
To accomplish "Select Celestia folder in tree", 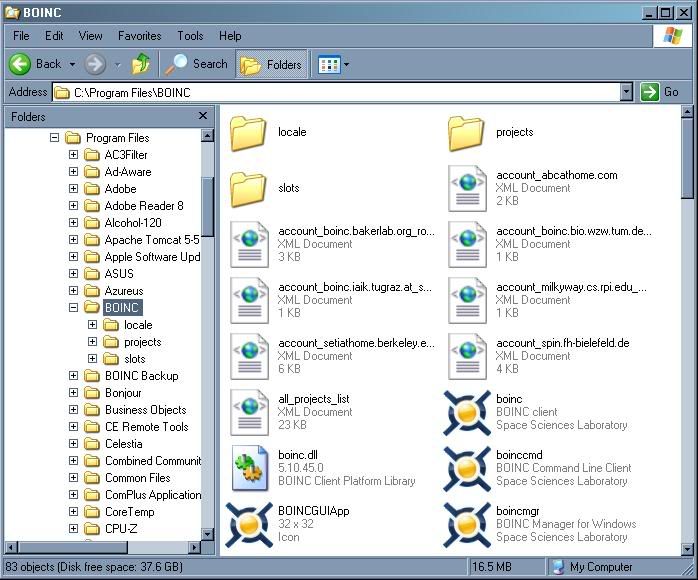I will [x=124, y=444].
